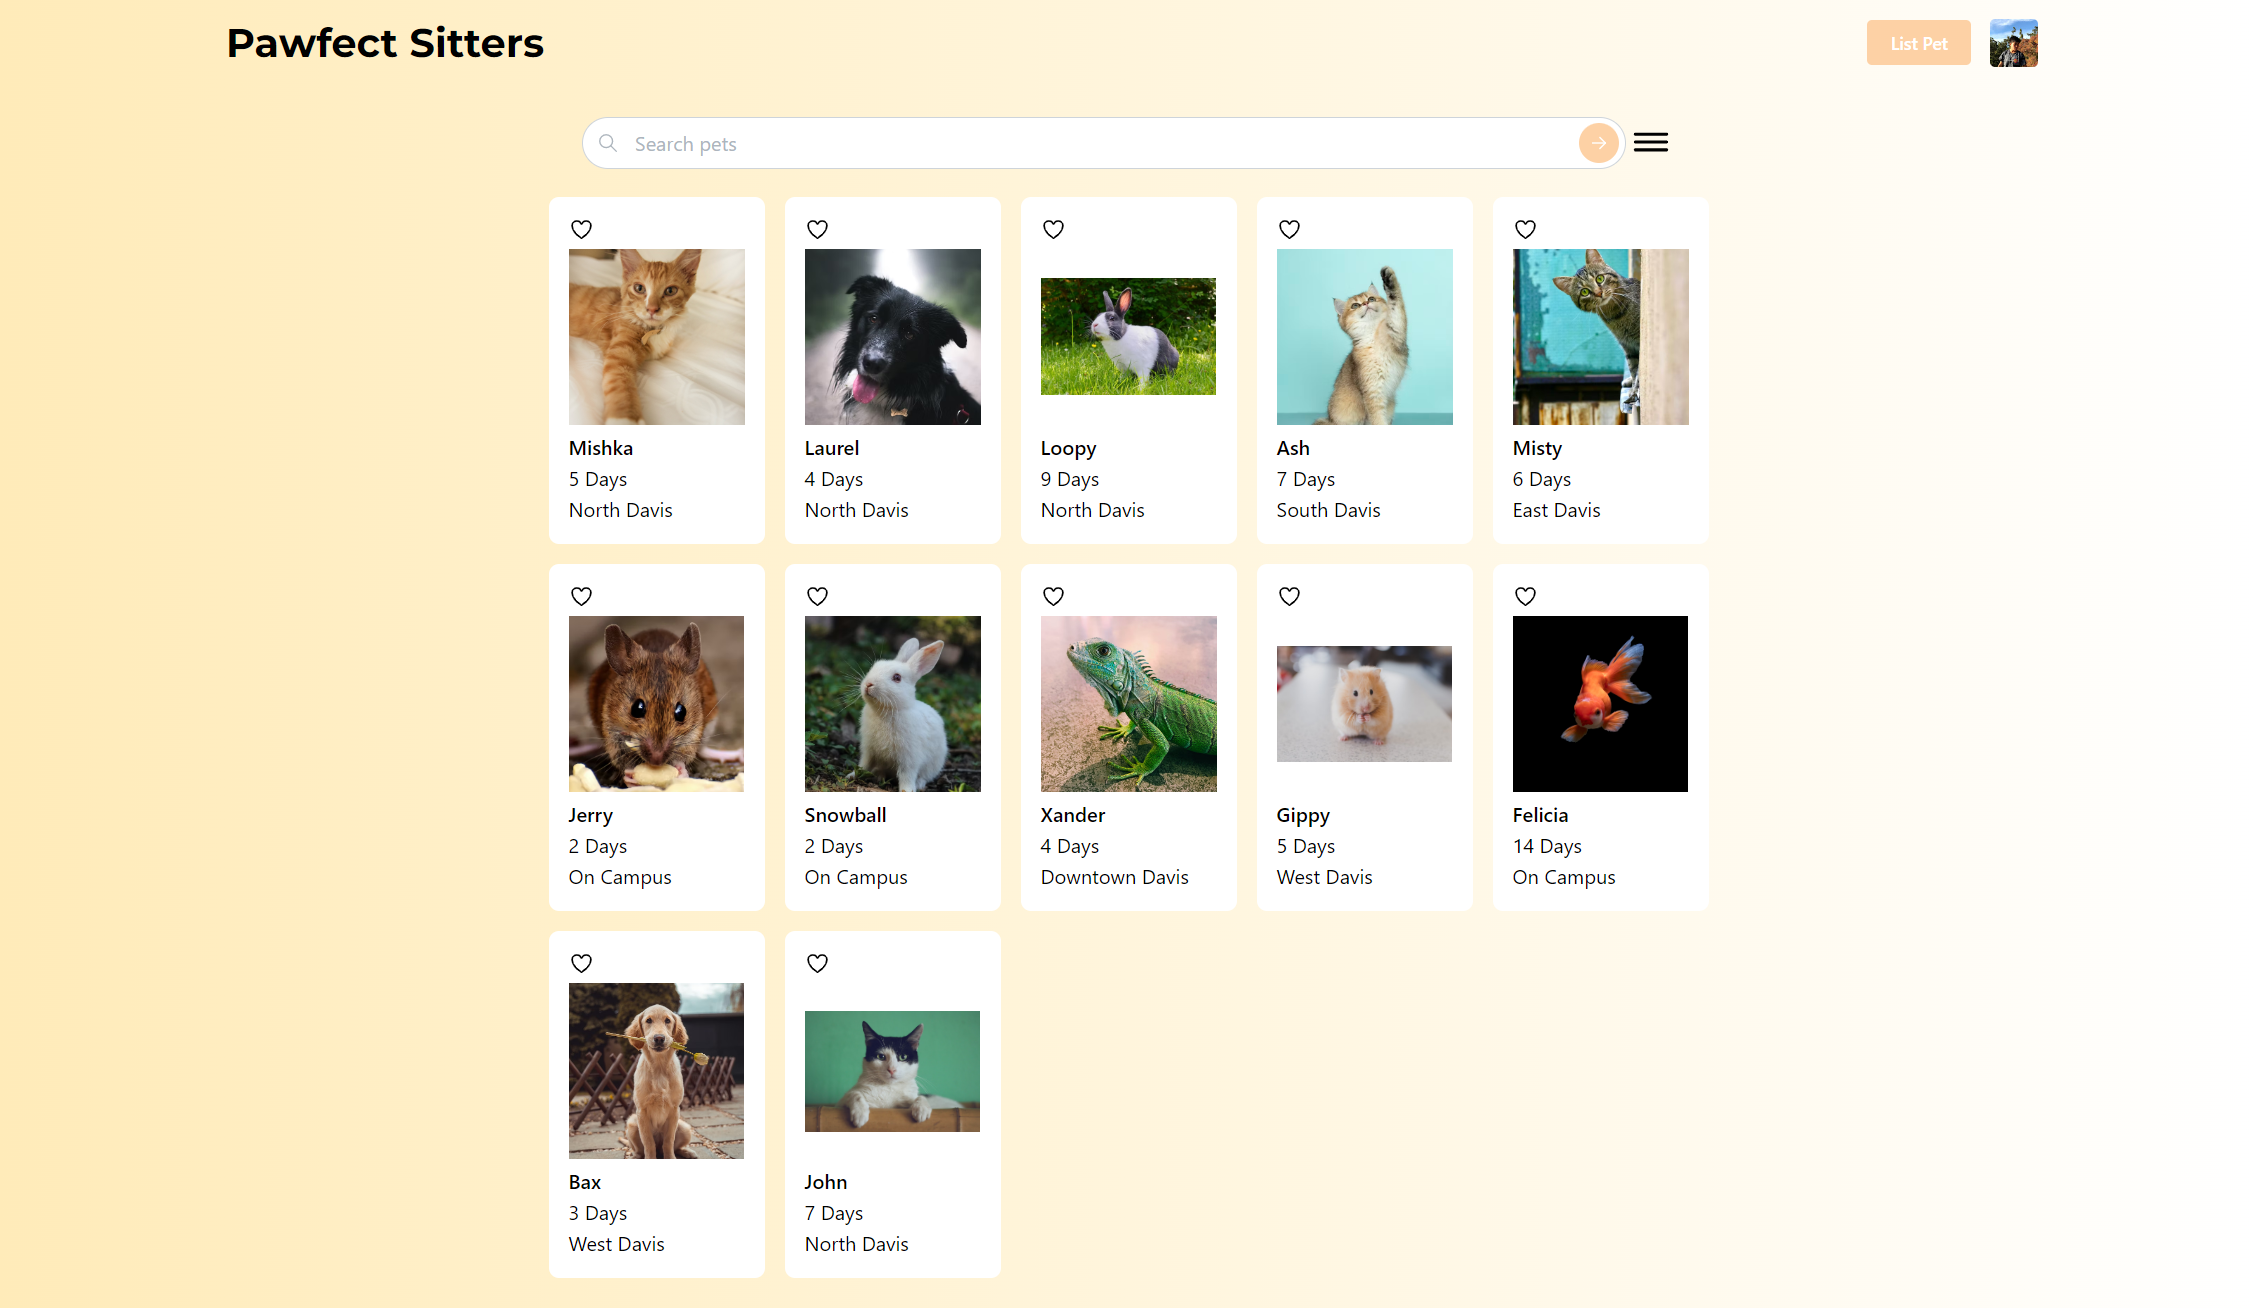Open Felicia's goldfish photo thumbnail
The height and width of the screenshot is (1308, 2256).
coord(1600,704)
